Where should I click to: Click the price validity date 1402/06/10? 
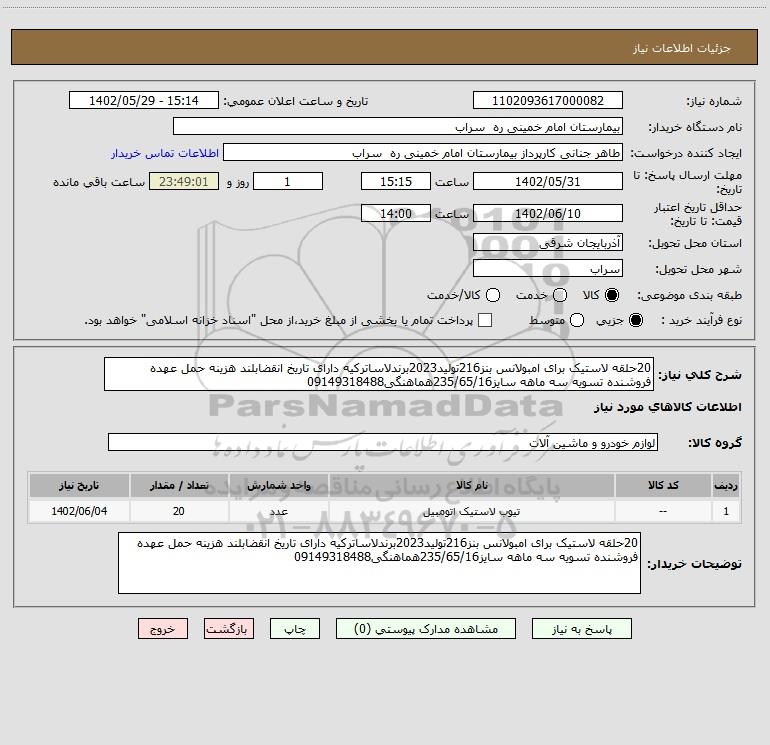click(548, 214)
